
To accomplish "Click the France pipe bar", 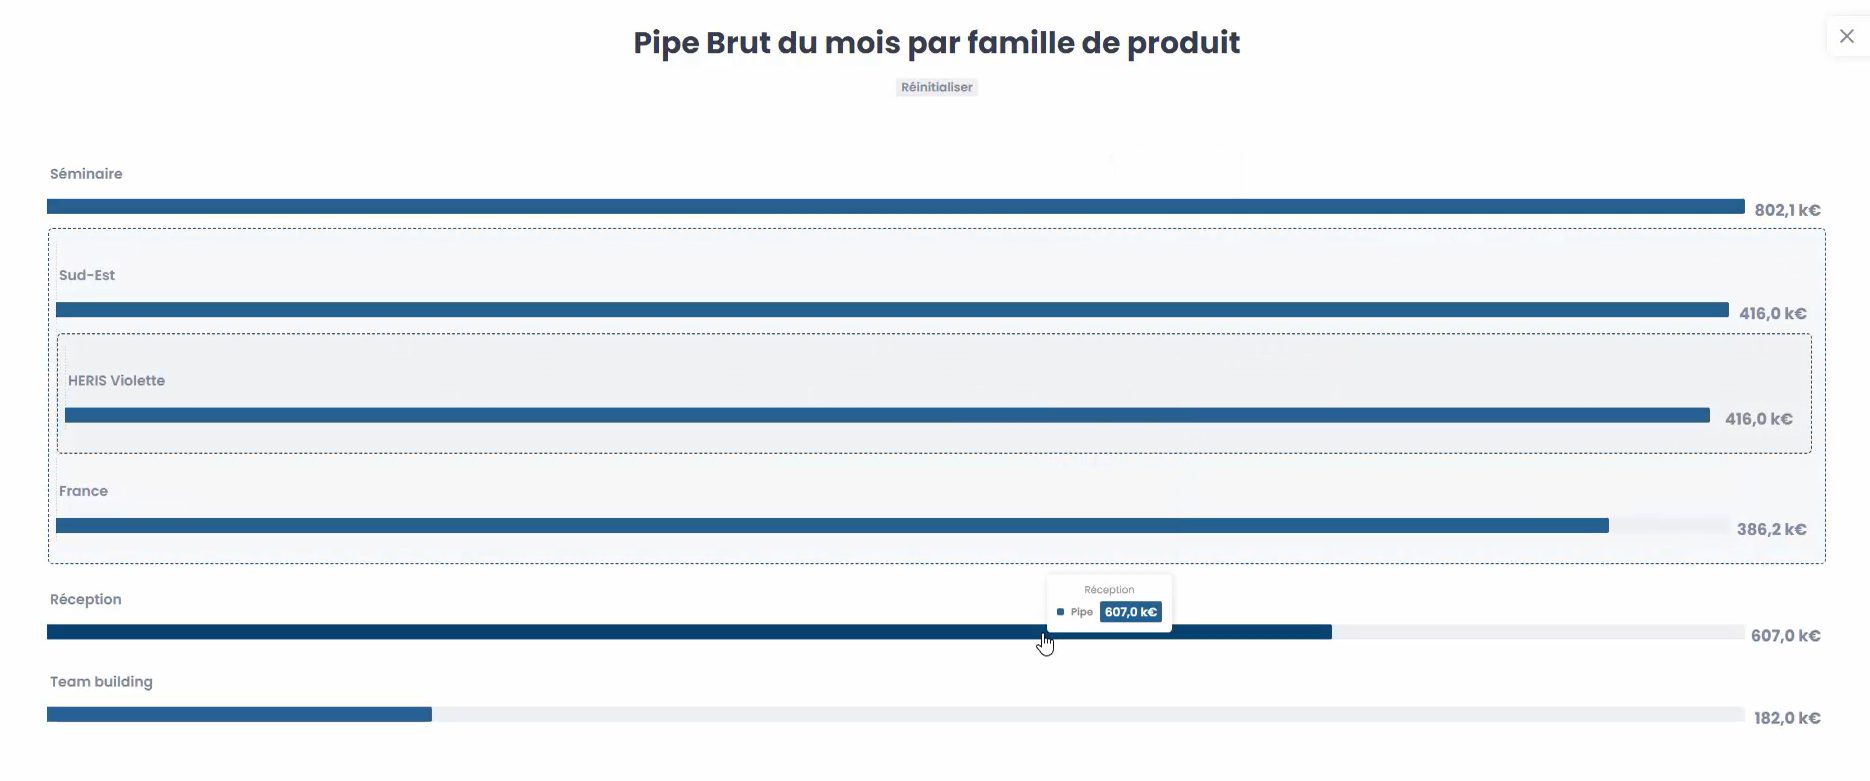I will 832,526.
